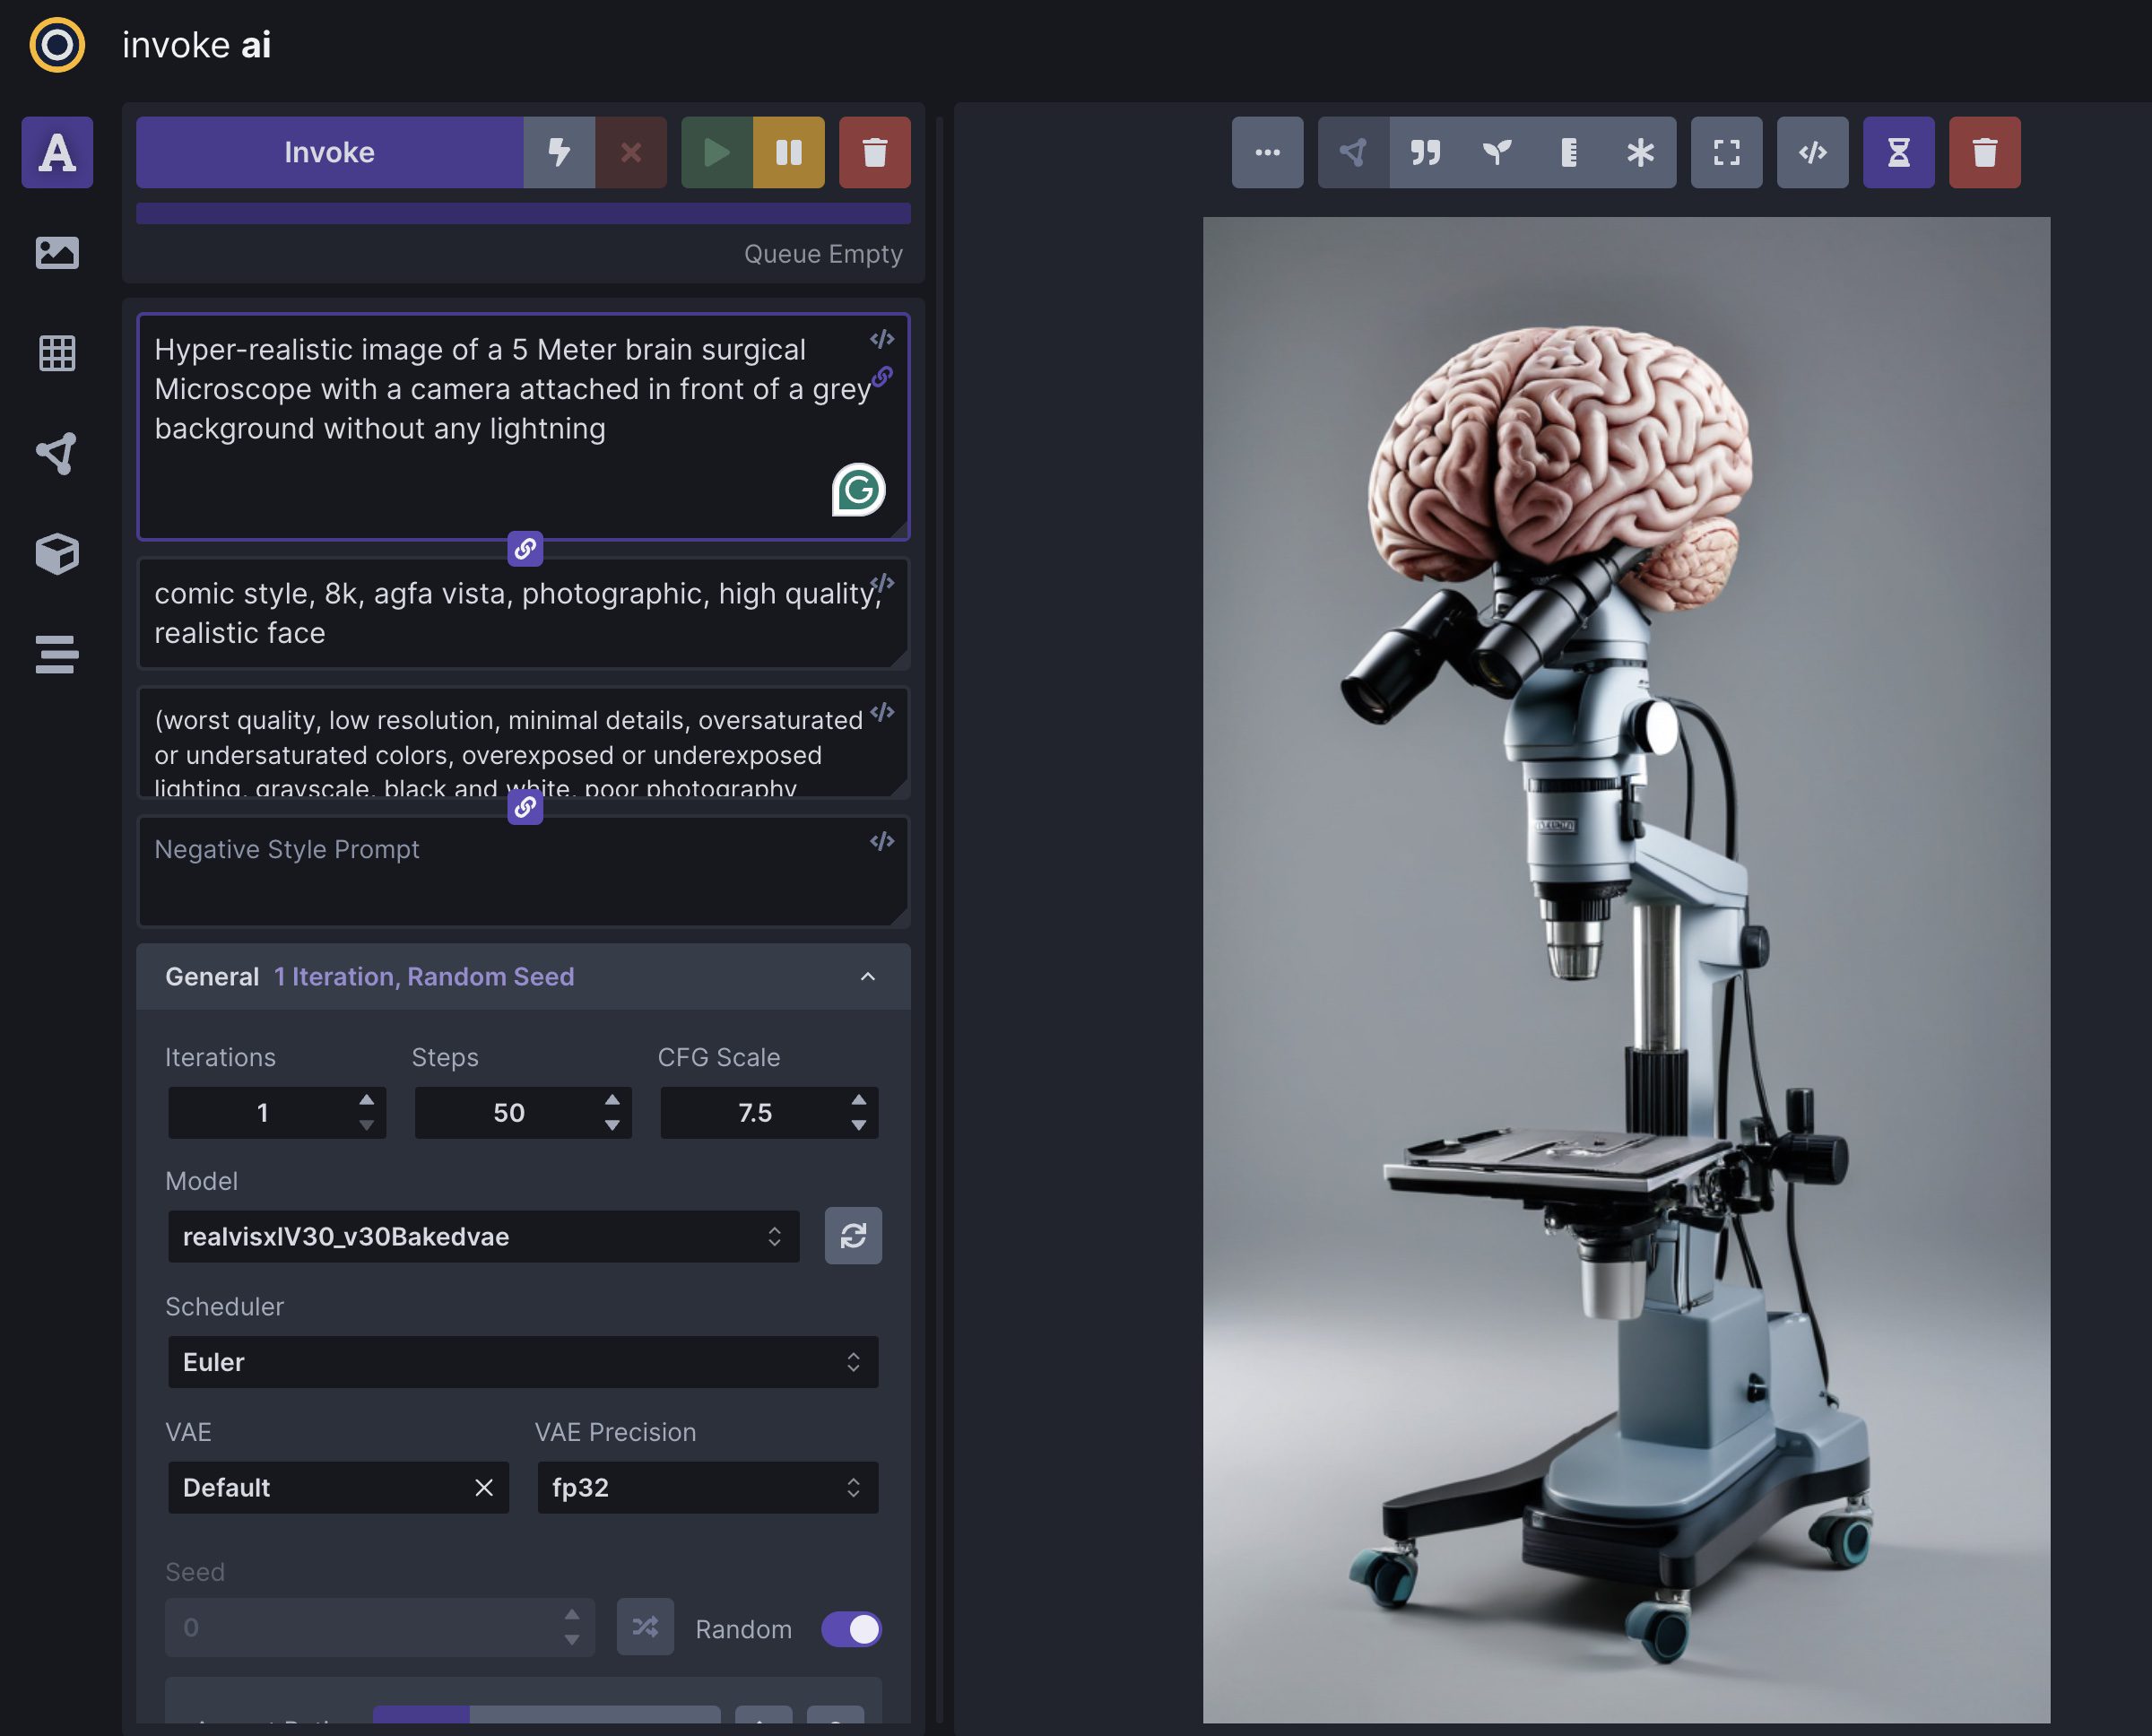The width and height of the screenshot is (2152, 1736).
Task: Use seed sprout icon
Action: click(1497, 152)
